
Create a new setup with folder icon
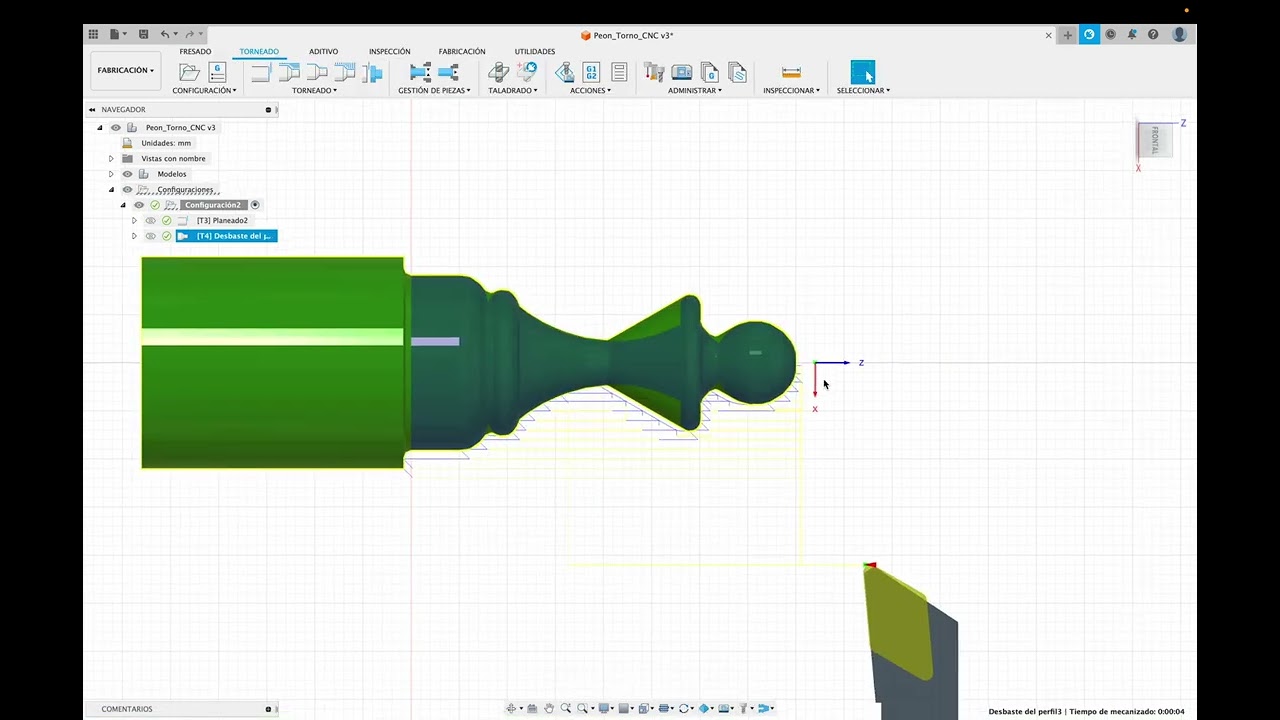coord(189,72)
